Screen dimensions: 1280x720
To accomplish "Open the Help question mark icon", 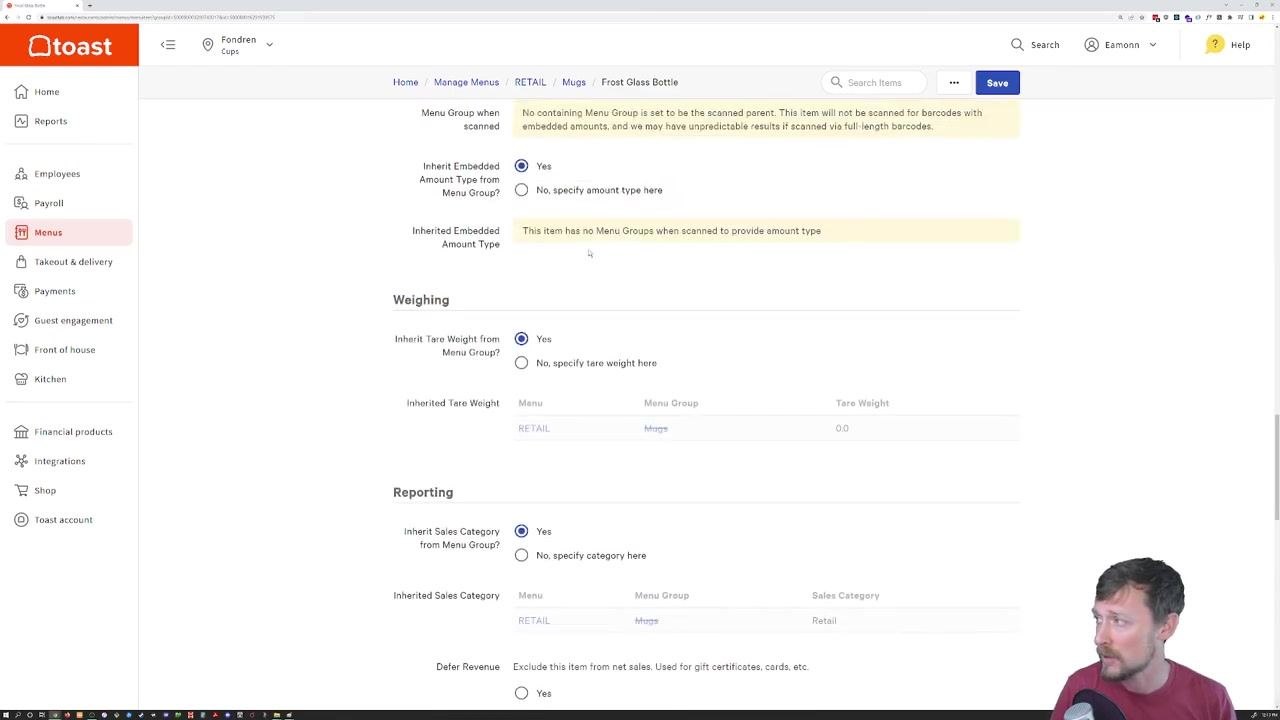I will (1214, 45).
